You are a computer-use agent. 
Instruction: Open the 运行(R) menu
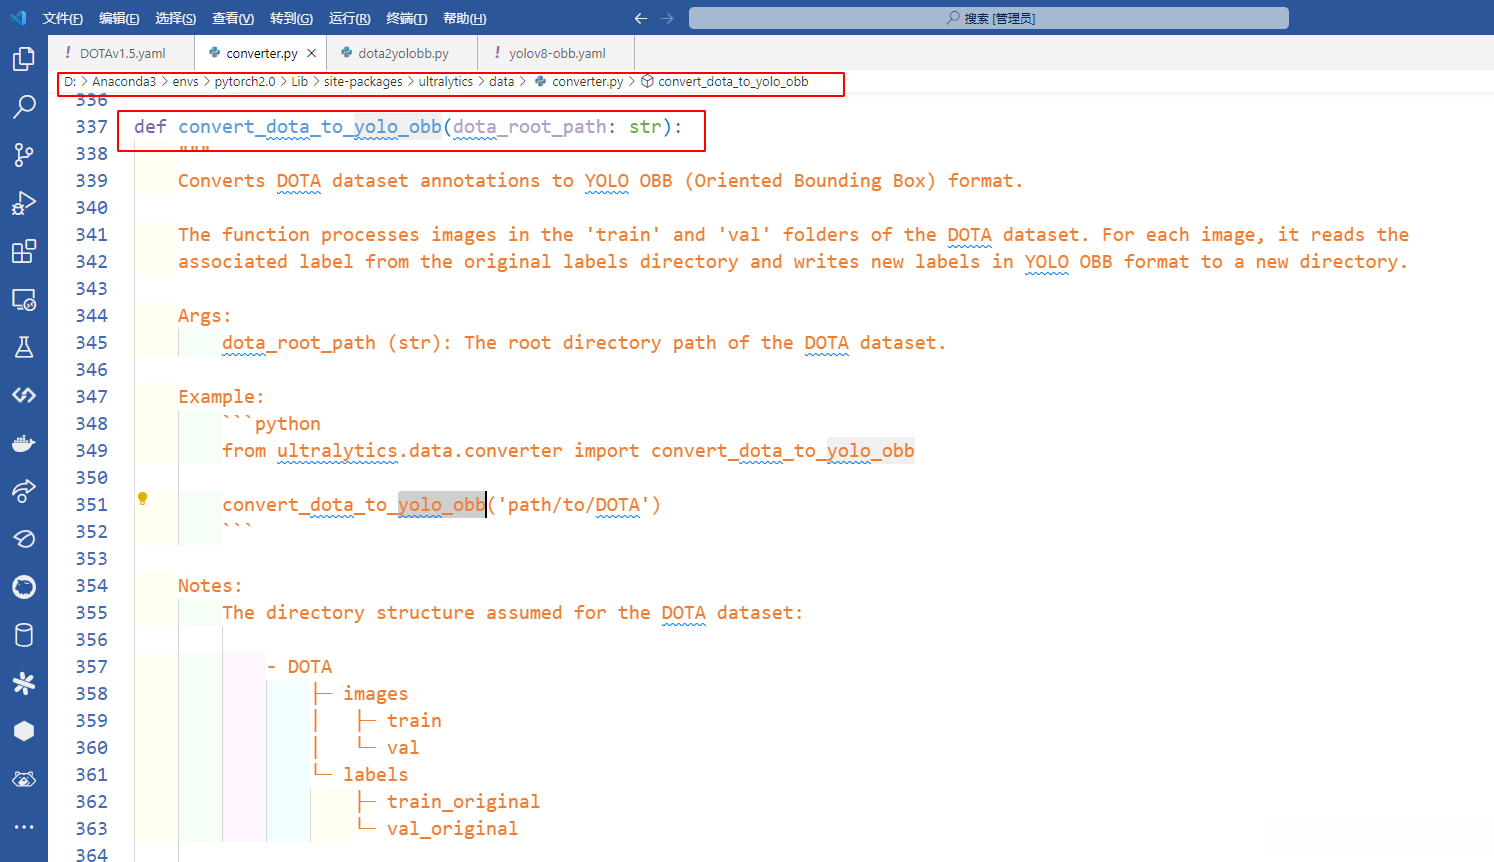pyautogui.click(x=350, y=18)
